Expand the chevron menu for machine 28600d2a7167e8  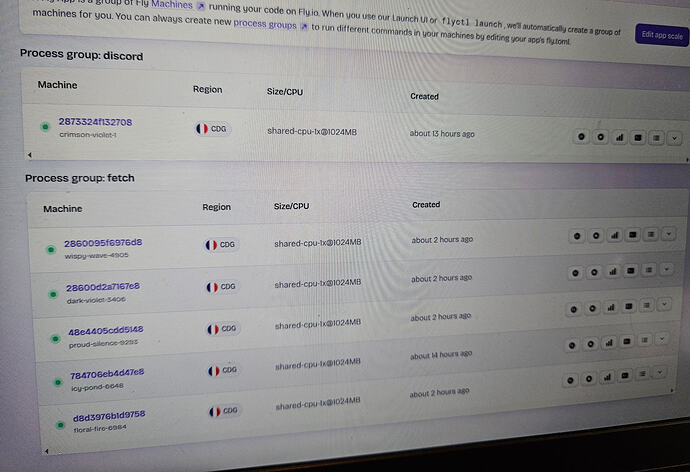[666, 269]
